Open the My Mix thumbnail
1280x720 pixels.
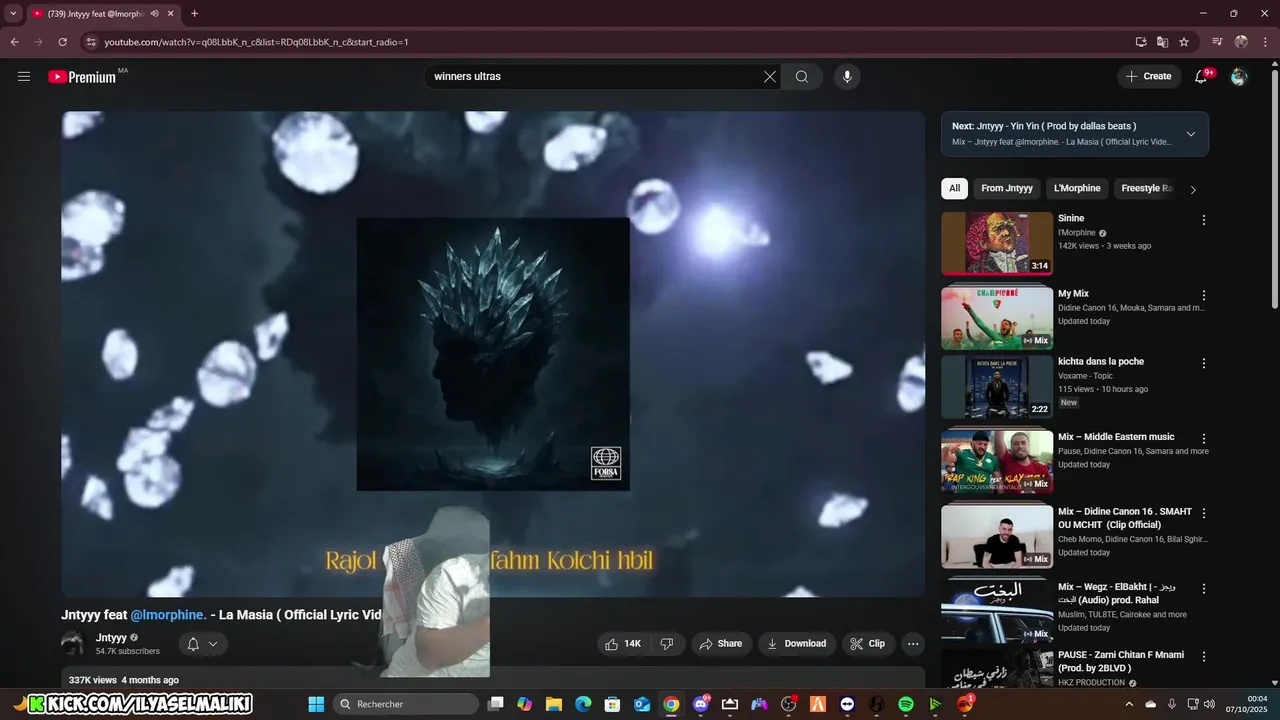(x=997, y=318)
